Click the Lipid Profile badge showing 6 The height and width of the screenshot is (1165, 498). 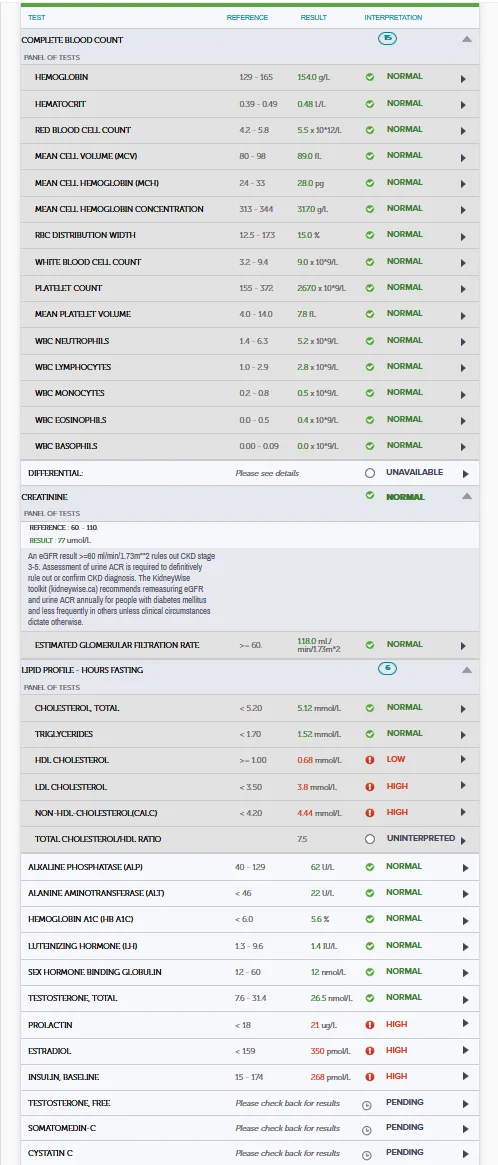387,669
